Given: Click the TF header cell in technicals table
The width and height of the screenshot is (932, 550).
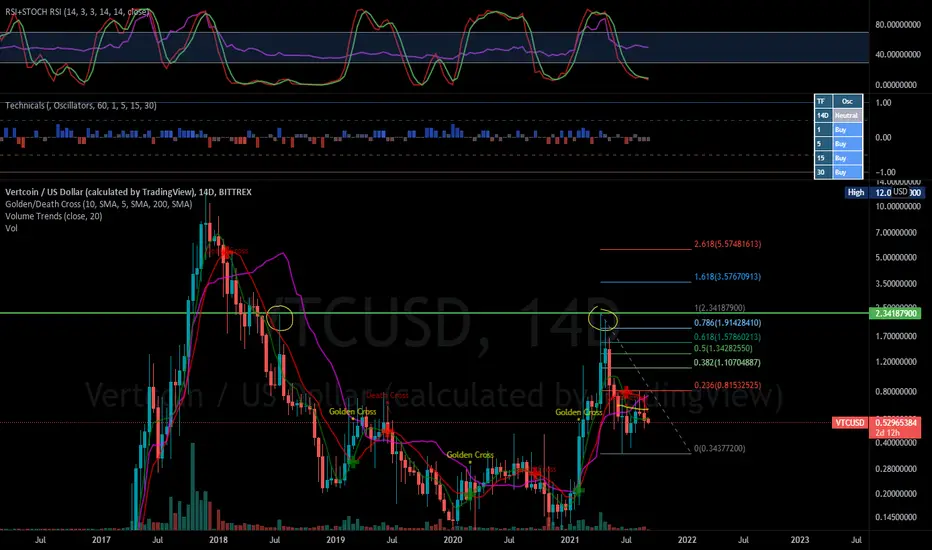Looking at the screenshot, I should [823, 101].
